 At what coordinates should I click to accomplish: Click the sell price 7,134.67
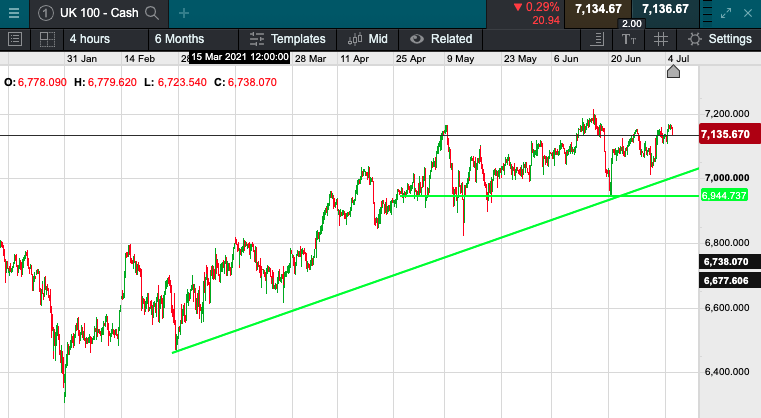click(598, 9)
